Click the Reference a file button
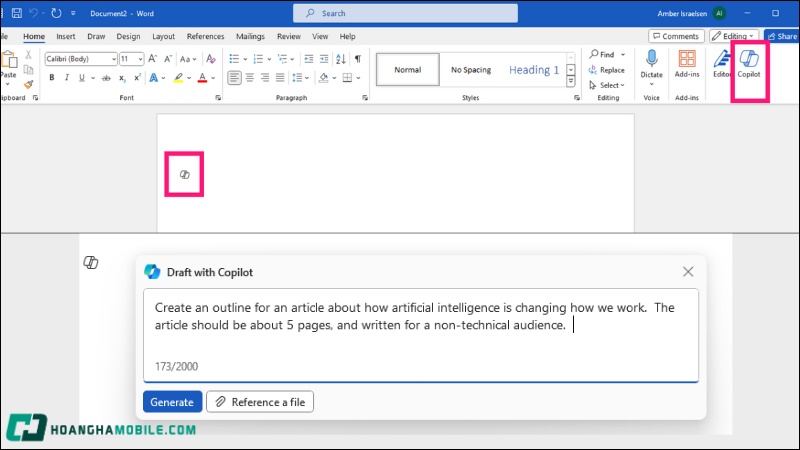Viewport: 800px width, 450px height. click(260, 402)
